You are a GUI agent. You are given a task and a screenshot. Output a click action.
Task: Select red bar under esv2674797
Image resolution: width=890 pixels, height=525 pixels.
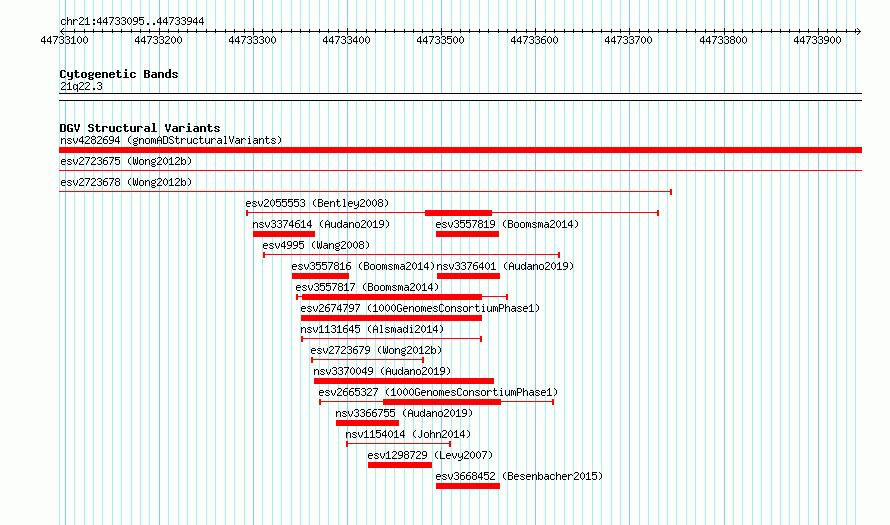coord(391,318)
